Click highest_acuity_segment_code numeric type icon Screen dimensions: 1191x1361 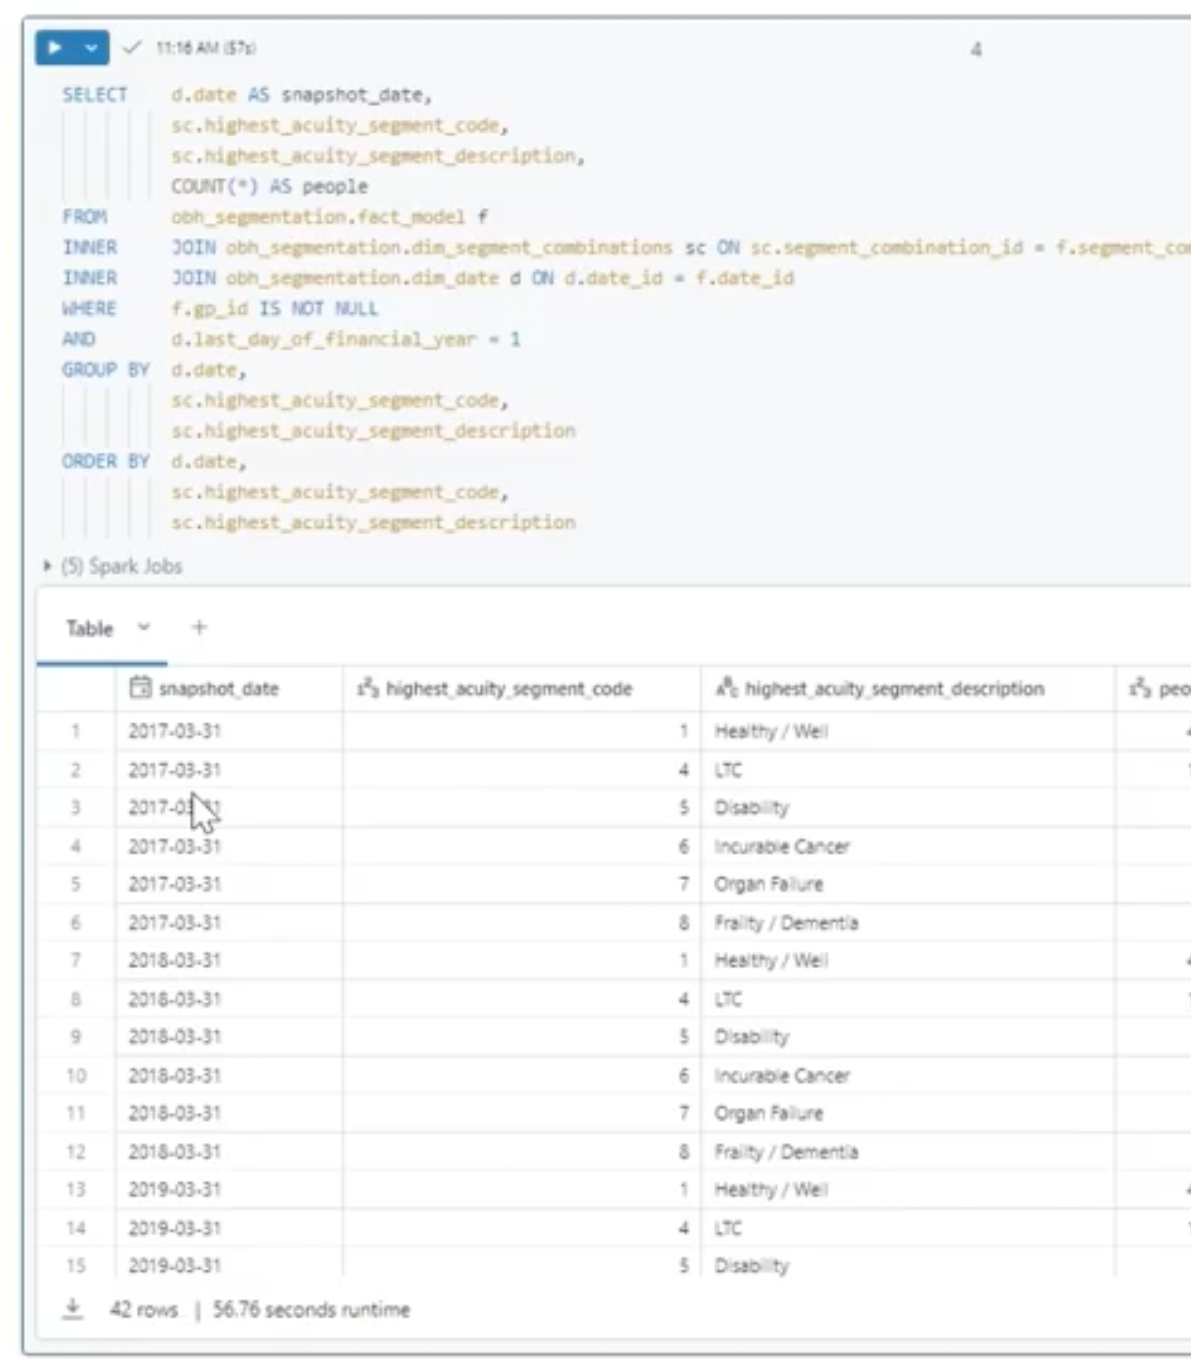tap(367, 688)
